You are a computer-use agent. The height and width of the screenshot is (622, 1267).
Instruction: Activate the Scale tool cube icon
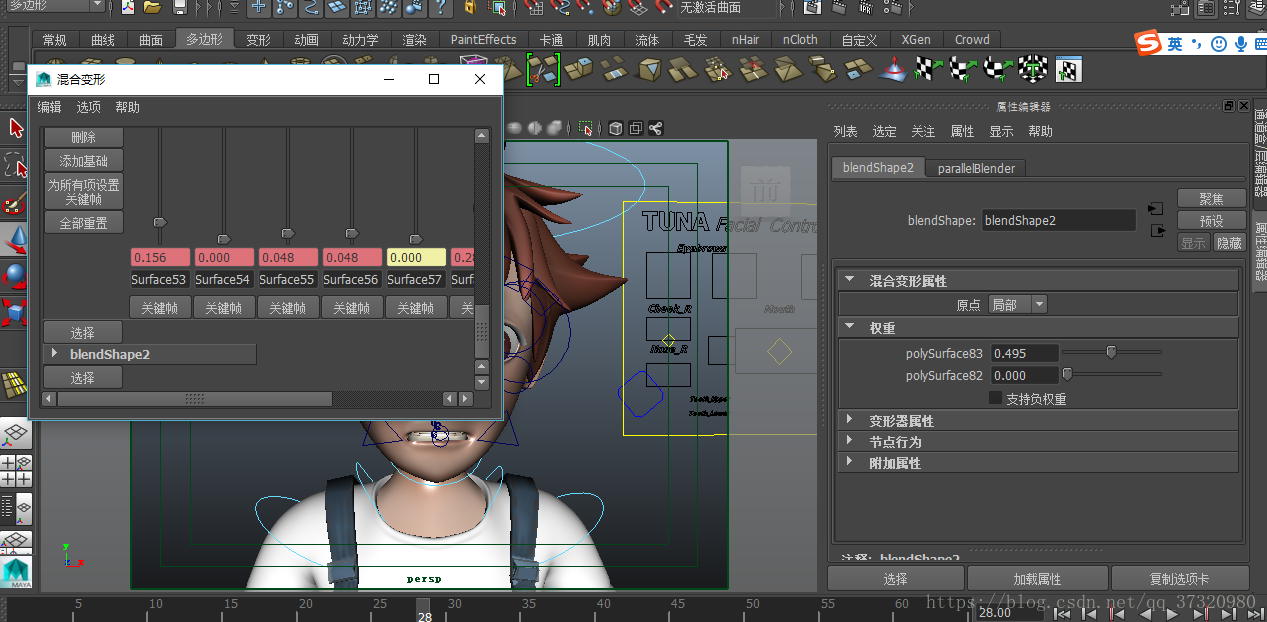click(15, 312)
